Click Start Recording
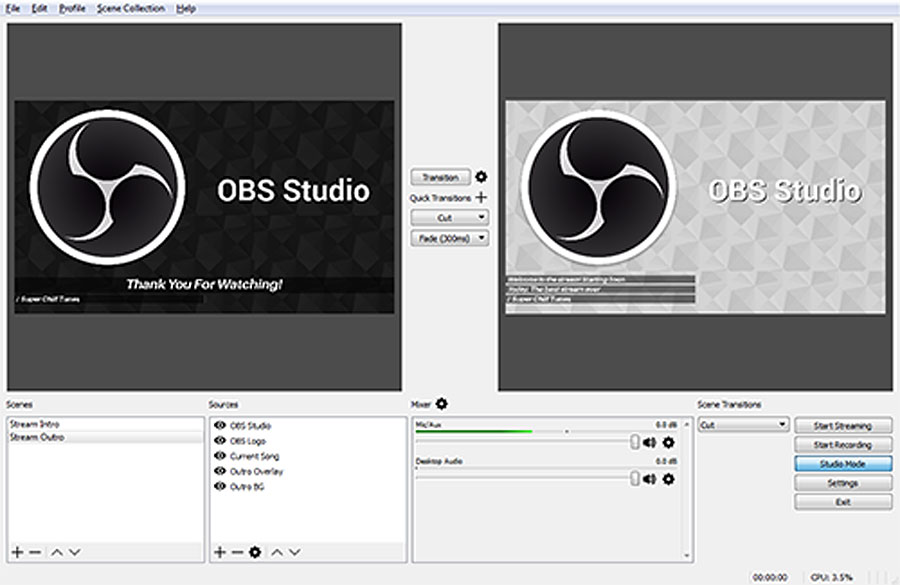 [843, 444]
